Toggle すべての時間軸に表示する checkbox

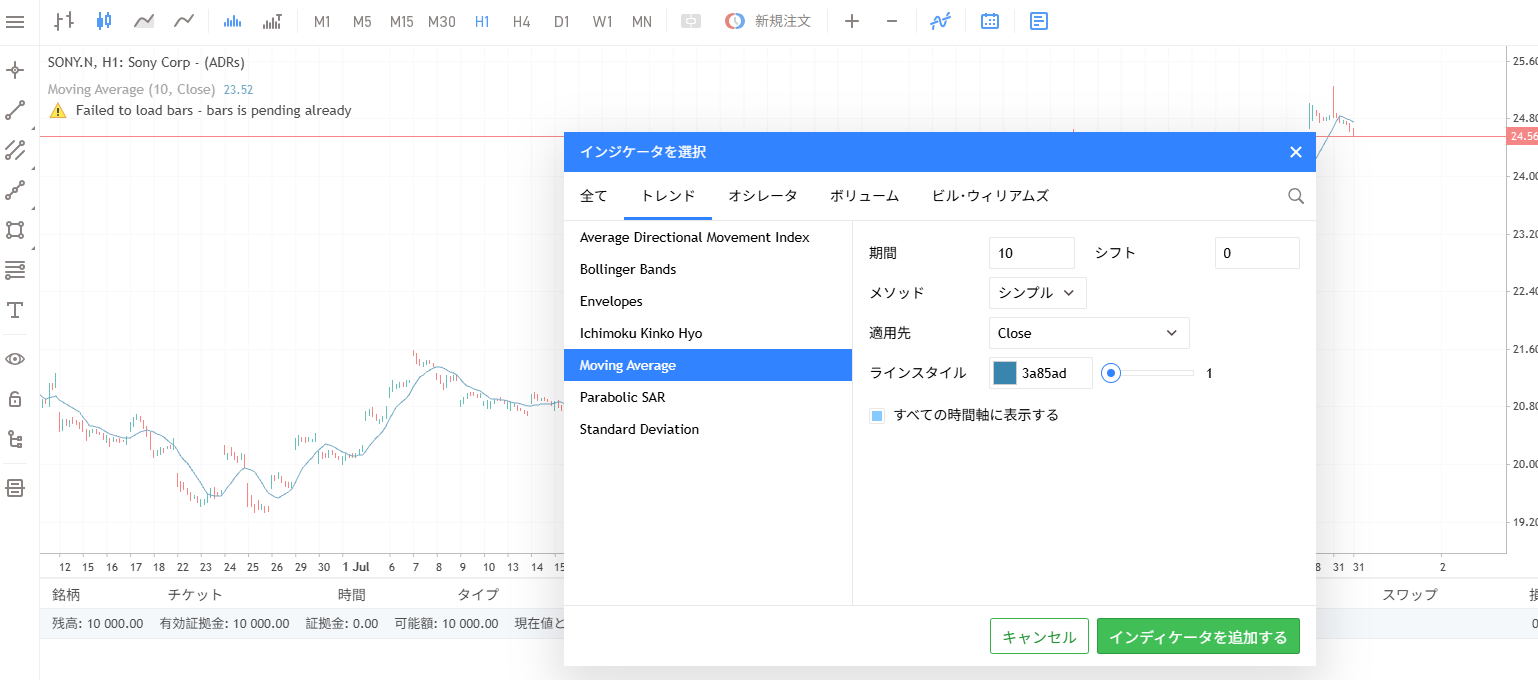(877, 416)
